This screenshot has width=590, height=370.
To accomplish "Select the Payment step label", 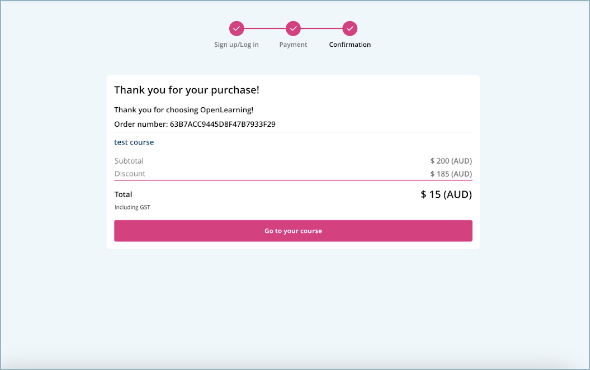I will 293,45.
